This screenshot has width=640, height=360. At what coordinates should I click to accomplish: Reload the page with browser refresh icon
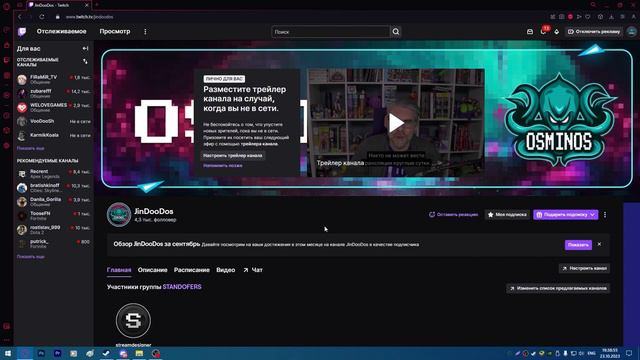(x=42, y=17)
